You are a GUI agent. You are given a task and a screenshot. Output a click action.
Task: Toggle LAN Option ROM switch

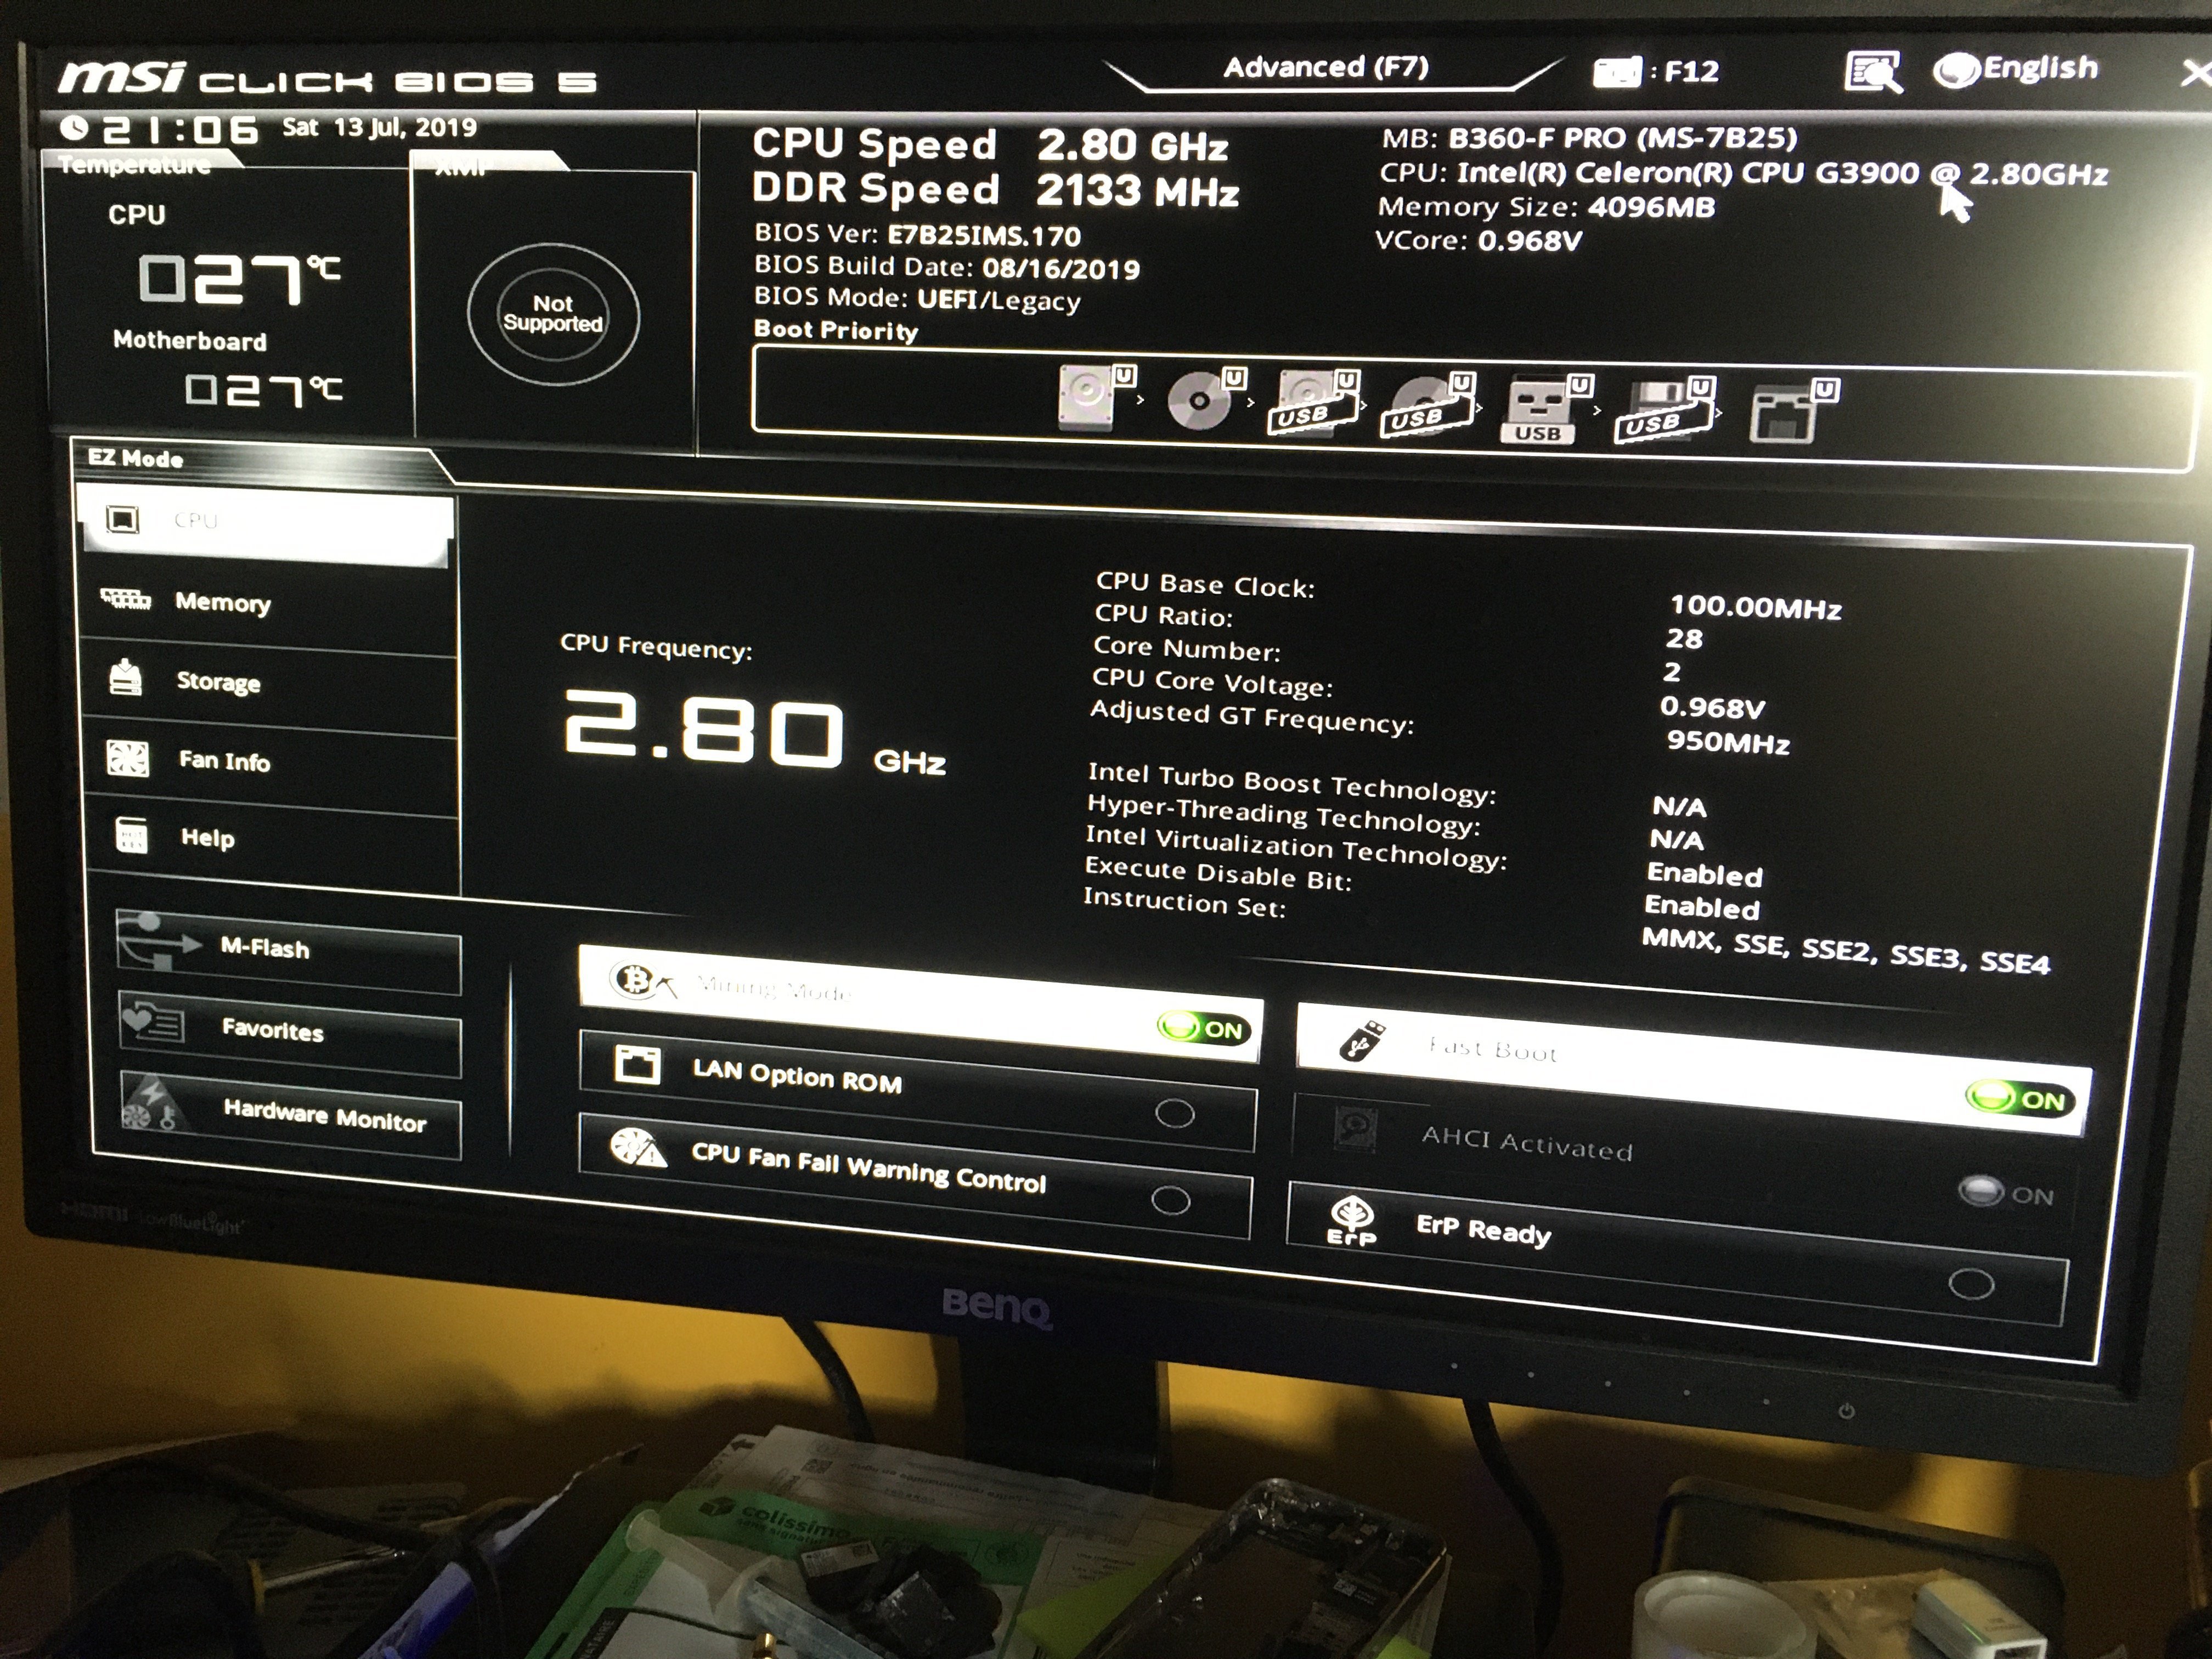pyautogui.click(x=1175, y=1113)
